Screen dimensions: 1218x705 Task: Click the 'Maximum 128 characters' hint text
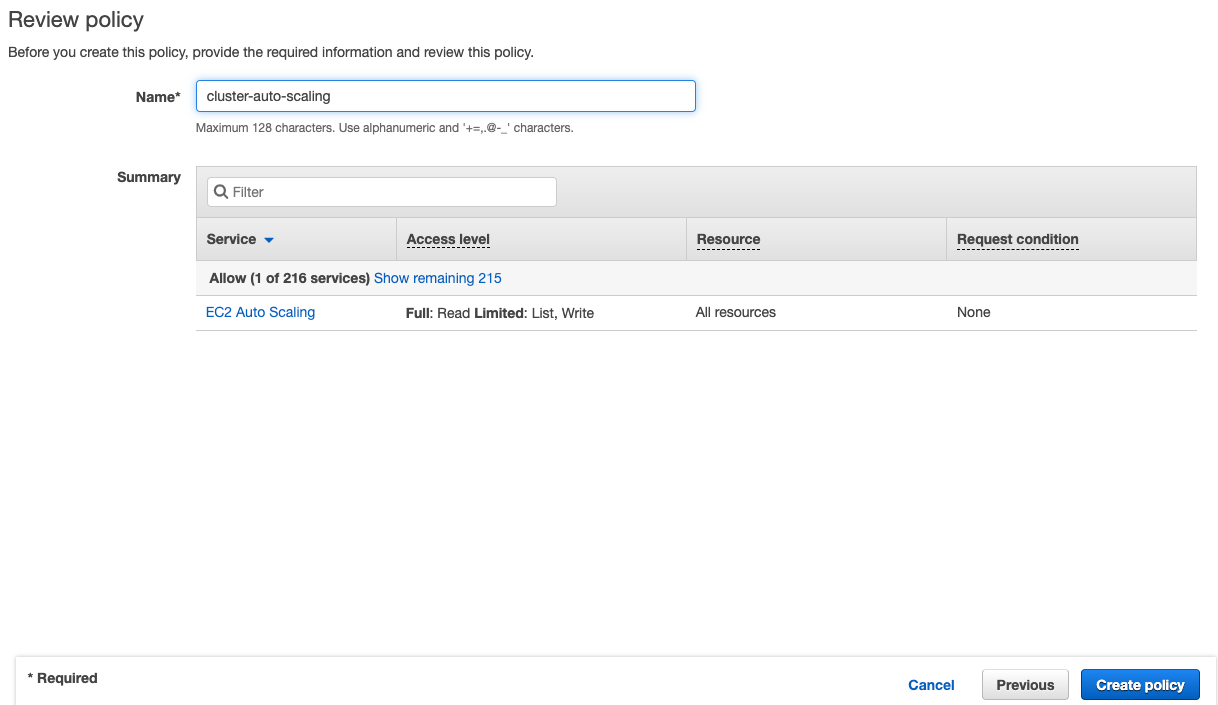pos(384,128)
